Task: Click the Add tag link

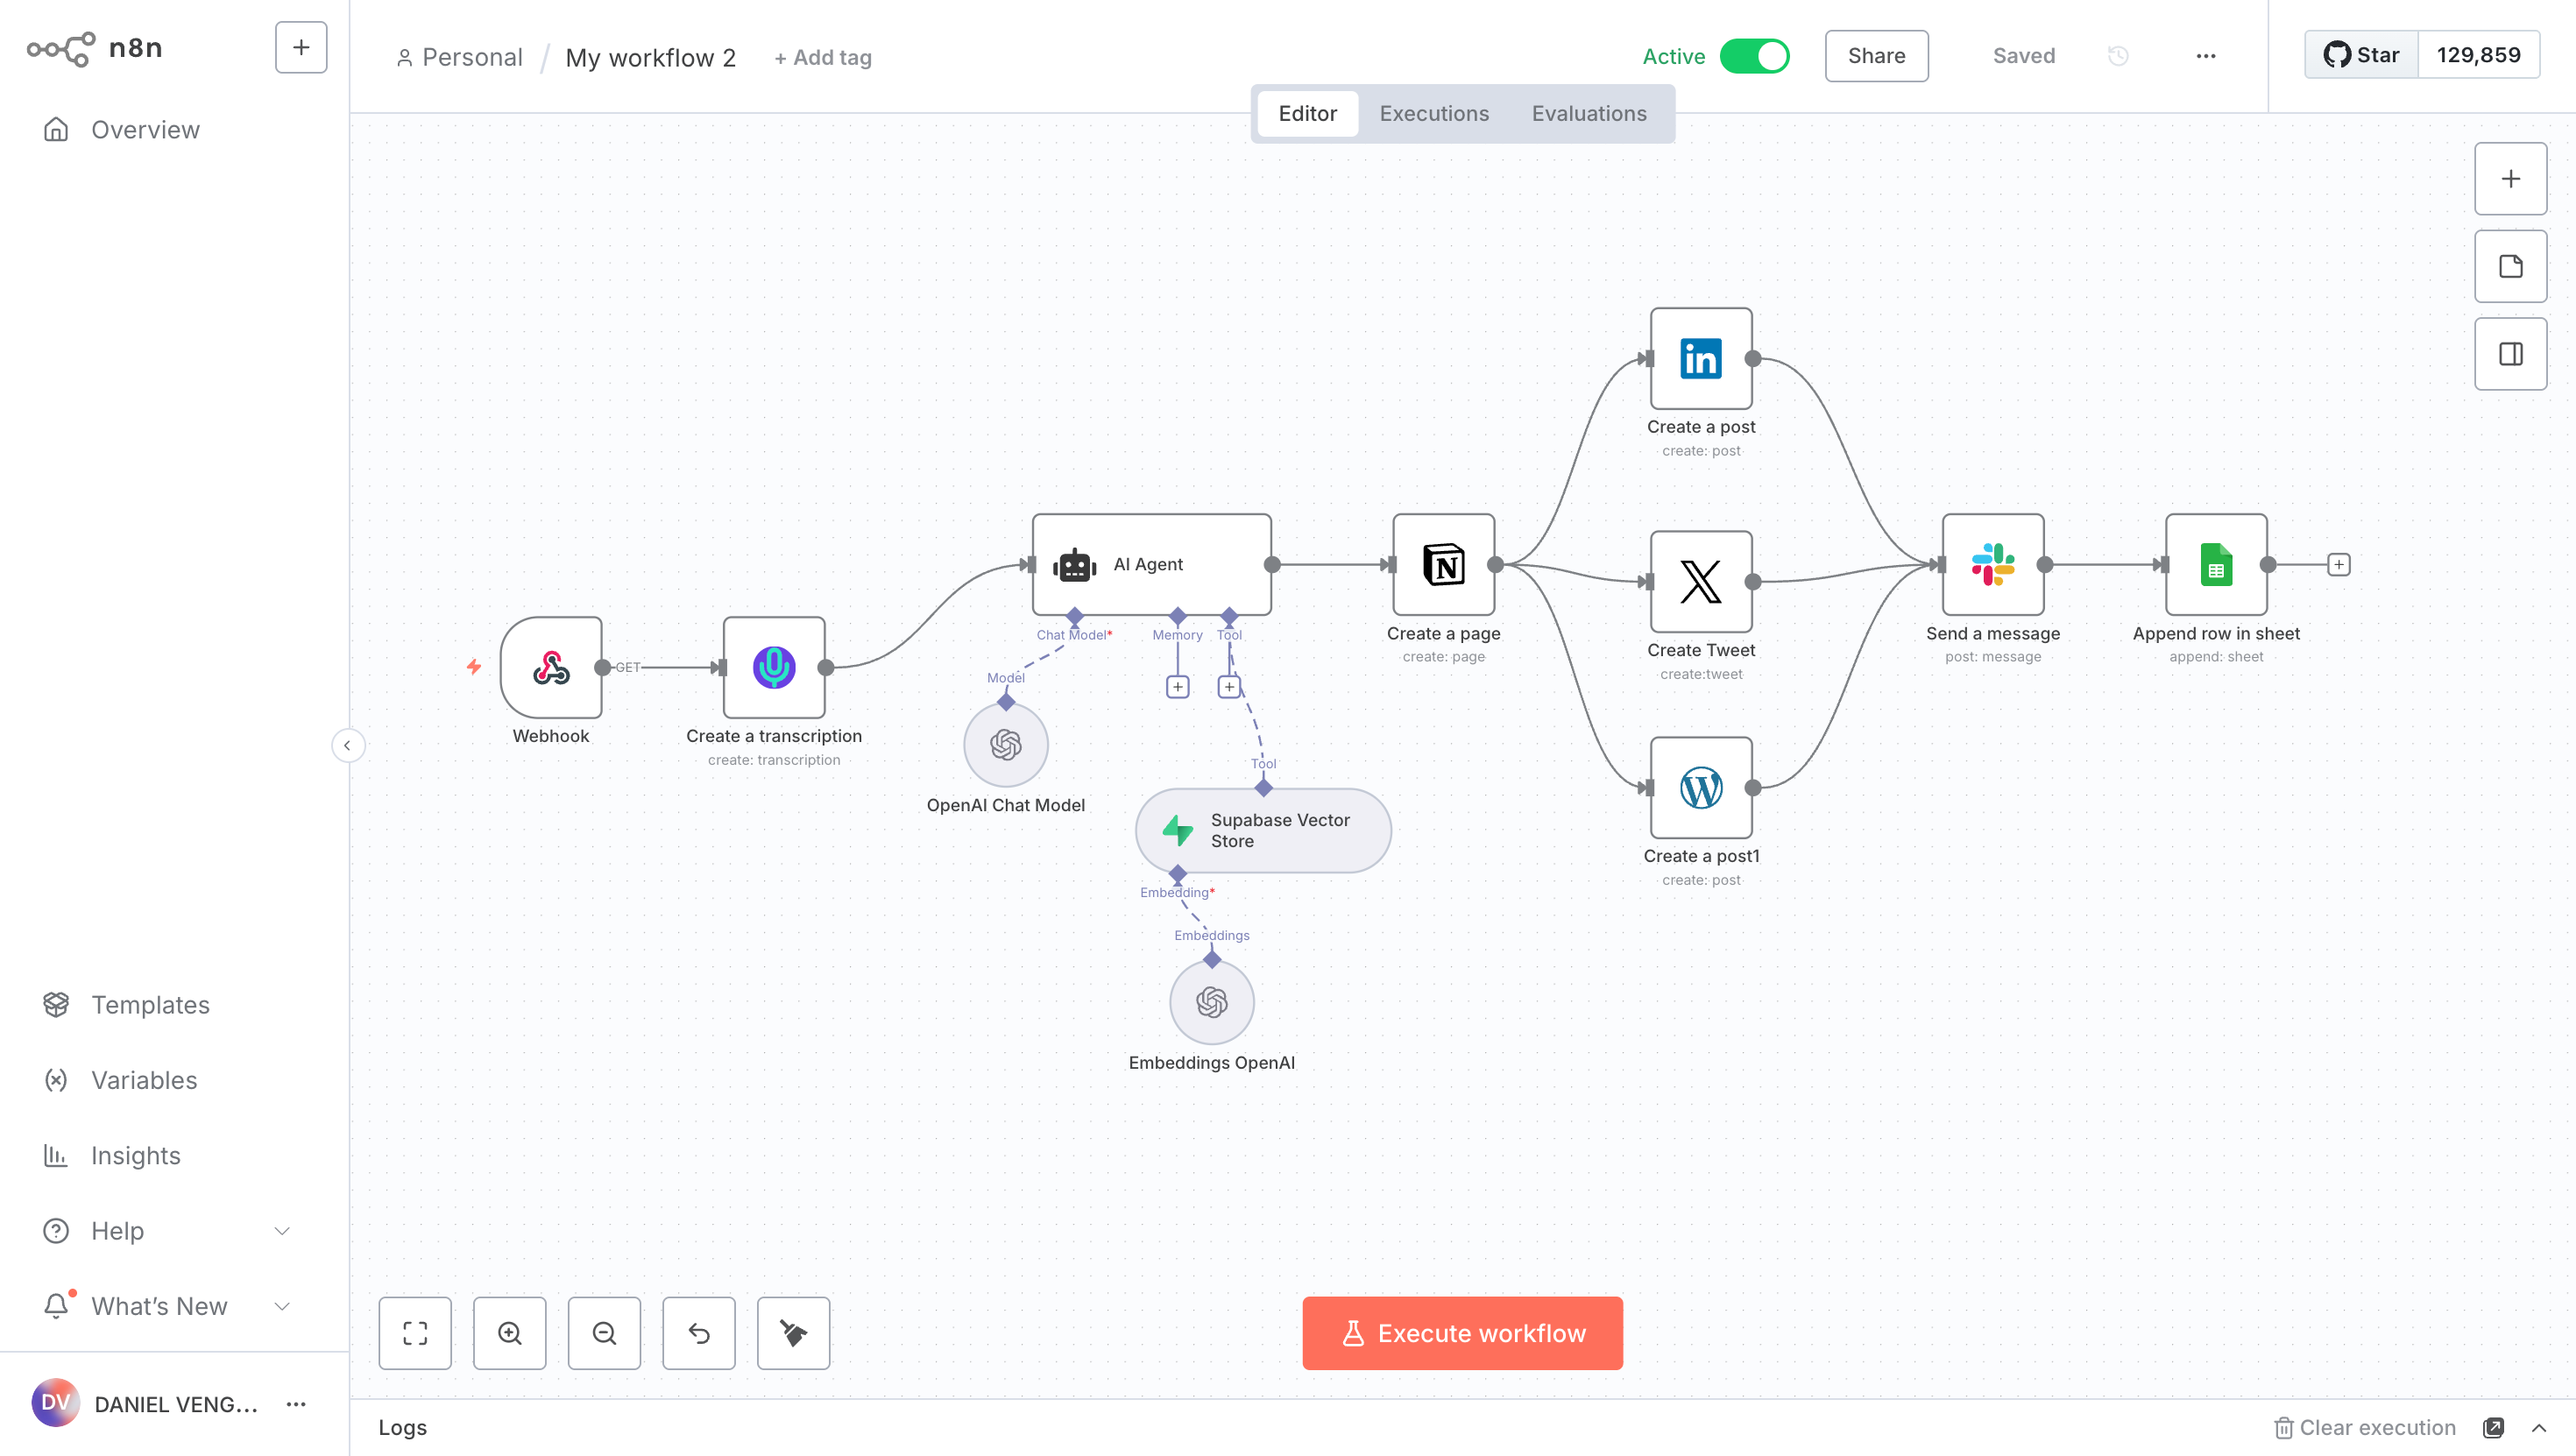Action: [x=823, y=58]
